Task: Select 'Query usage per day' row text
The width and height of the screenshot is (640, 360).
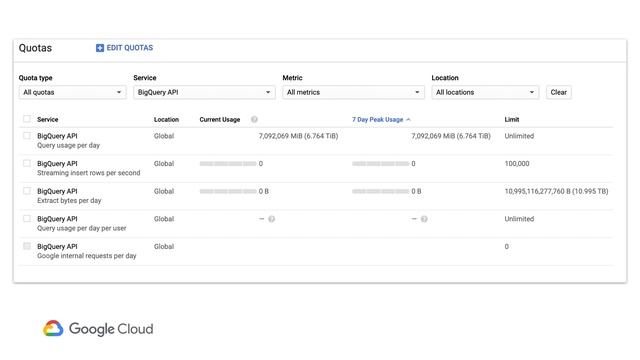Action: [68, 145]
